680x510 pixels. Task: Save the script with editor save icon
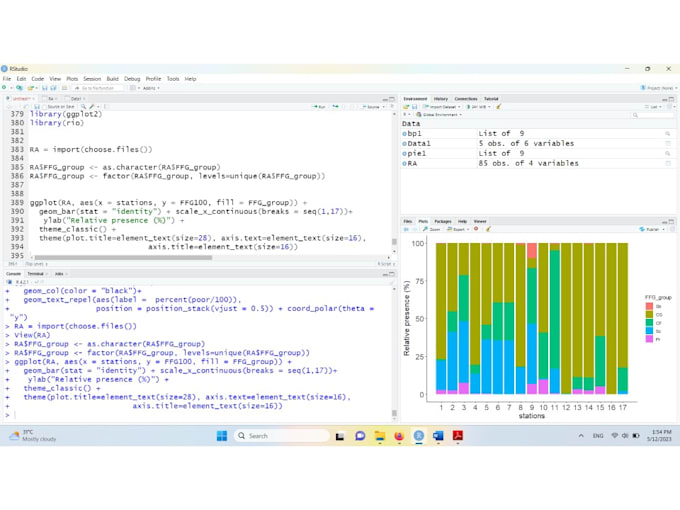[37, 107]
